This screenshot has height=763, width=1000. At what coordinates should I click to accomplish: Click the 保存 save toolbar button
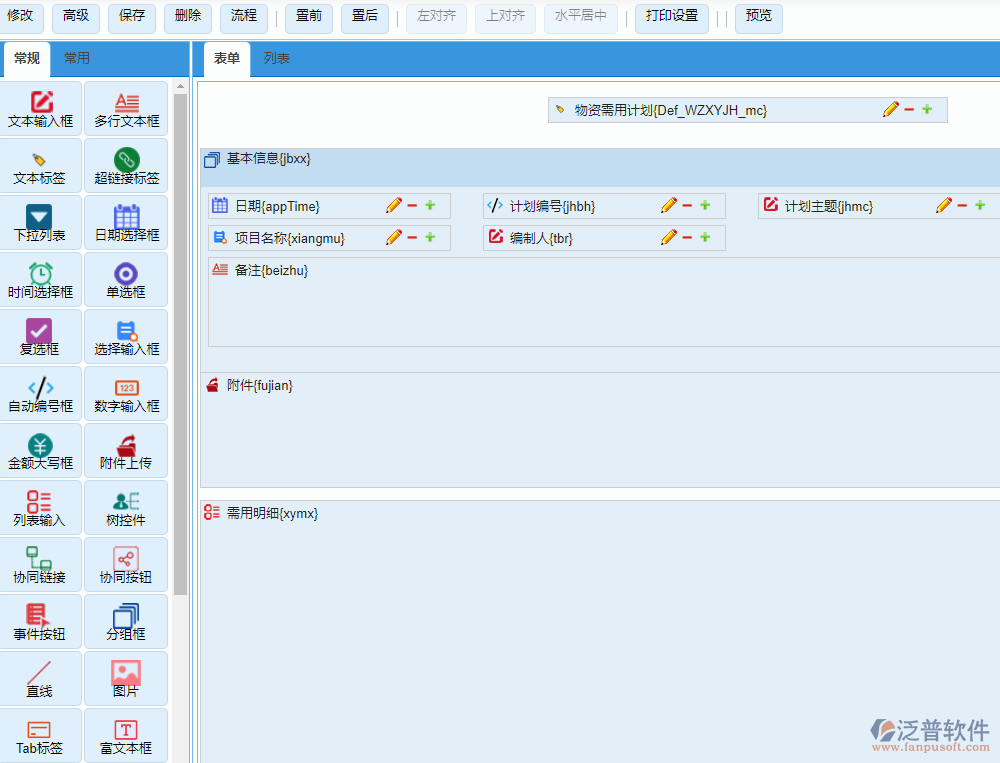[x=131, y=18]
